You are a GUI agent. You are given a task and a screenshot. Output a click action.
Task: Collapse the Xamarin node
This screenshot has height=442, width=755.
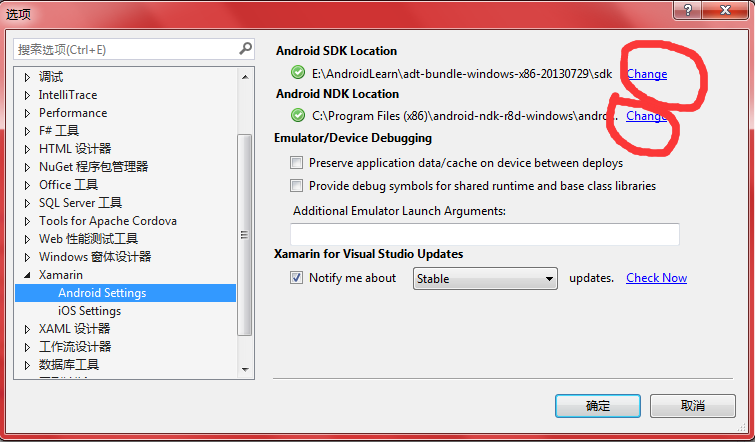(x=27, y=275)
